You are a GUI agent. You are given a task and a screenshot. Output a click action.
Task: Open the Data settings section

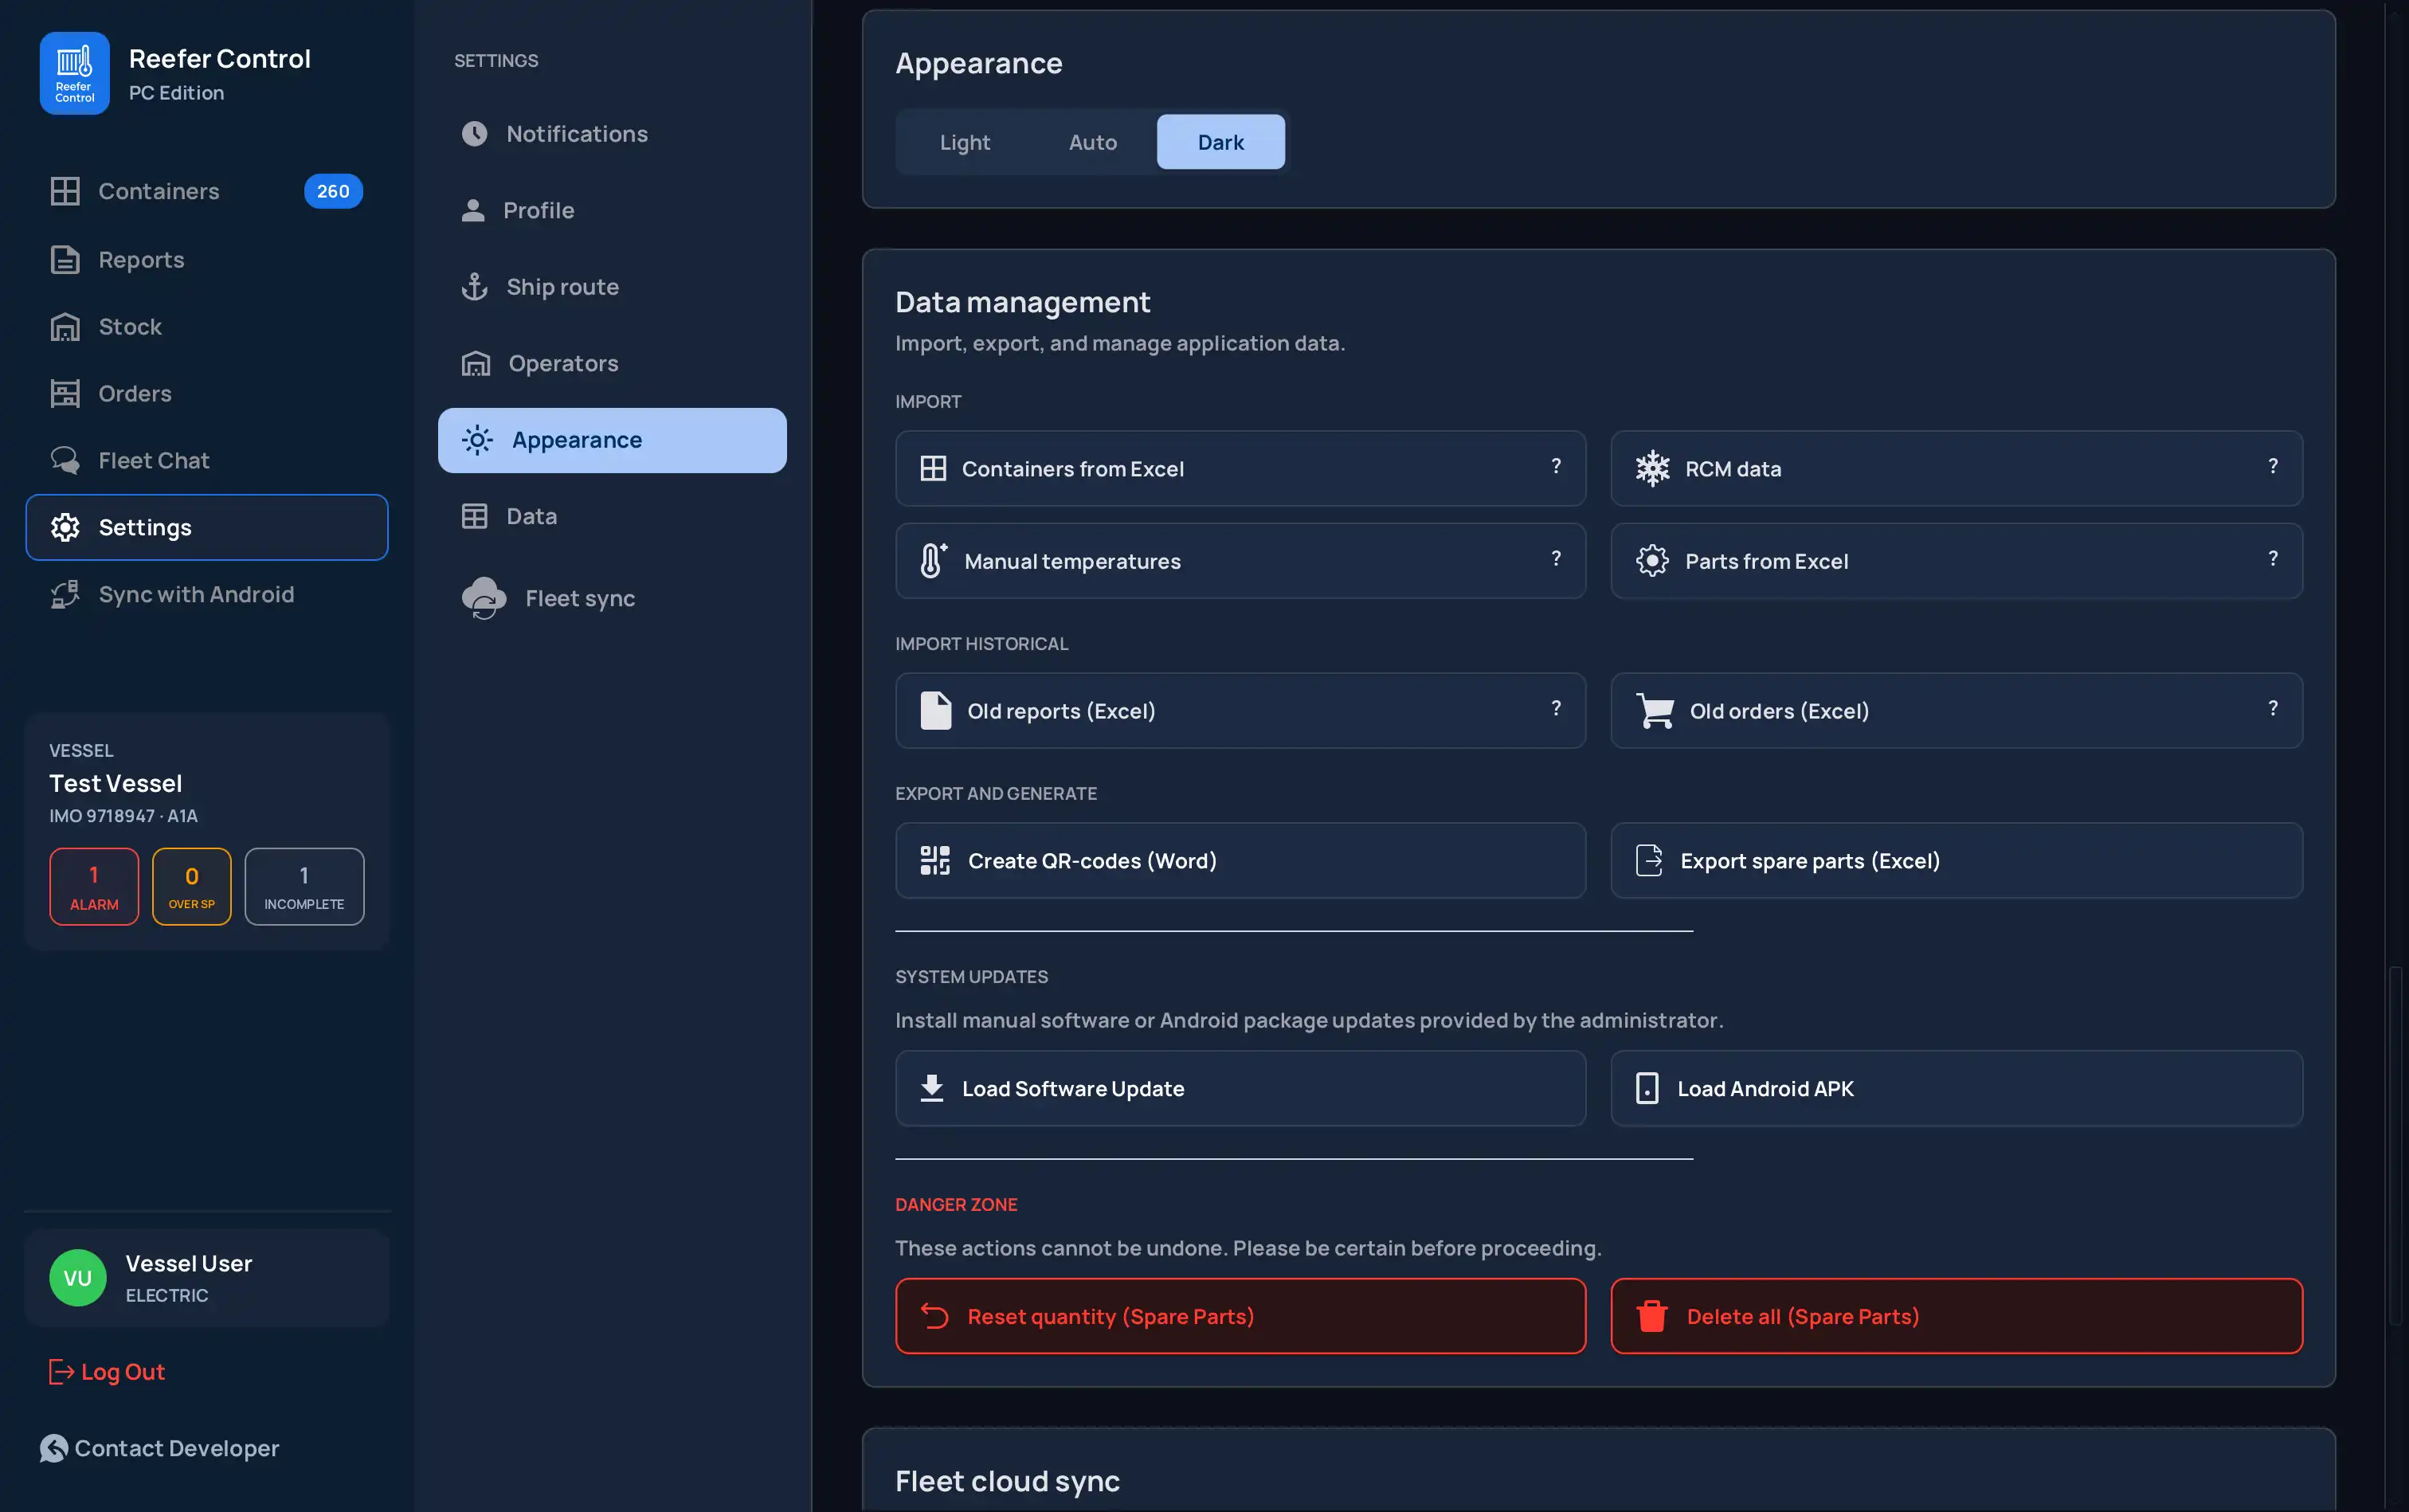pyautogui.click(x=612, y=516)
